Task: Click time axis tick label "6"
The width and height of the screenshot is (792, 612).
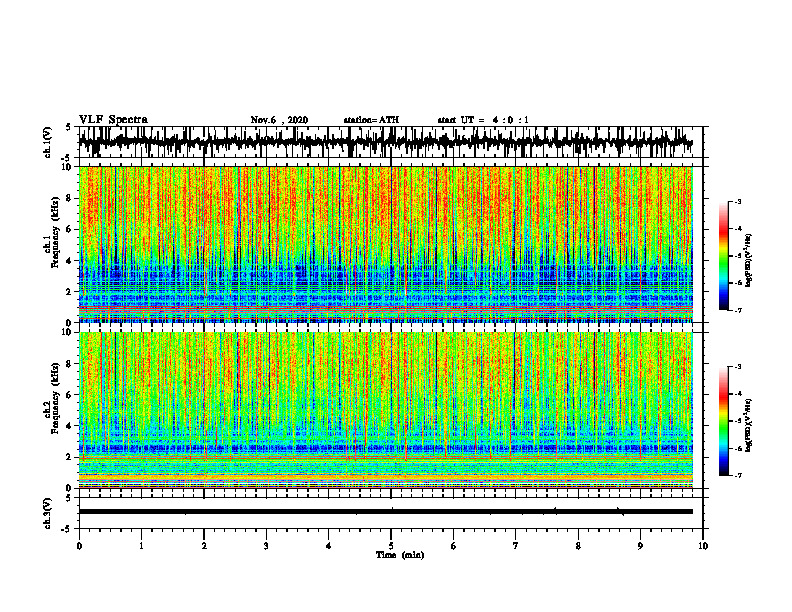Action: [454, 546]
